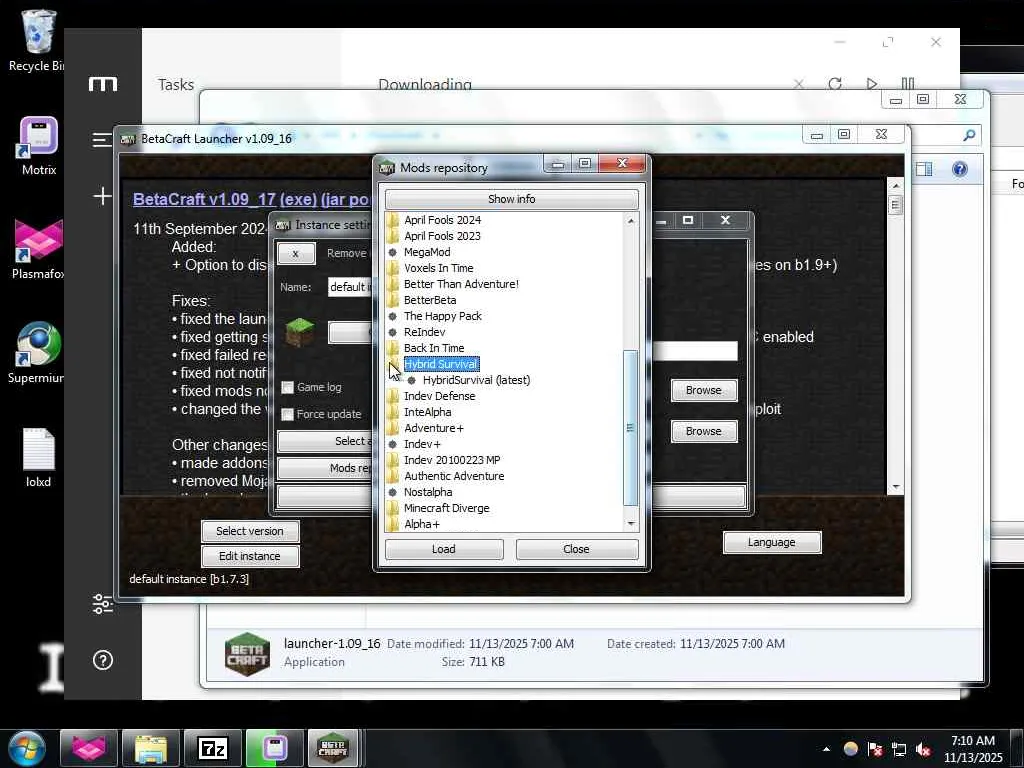
Task: Expand the April Fools 2024 folder
Action: tap(392, 220)
